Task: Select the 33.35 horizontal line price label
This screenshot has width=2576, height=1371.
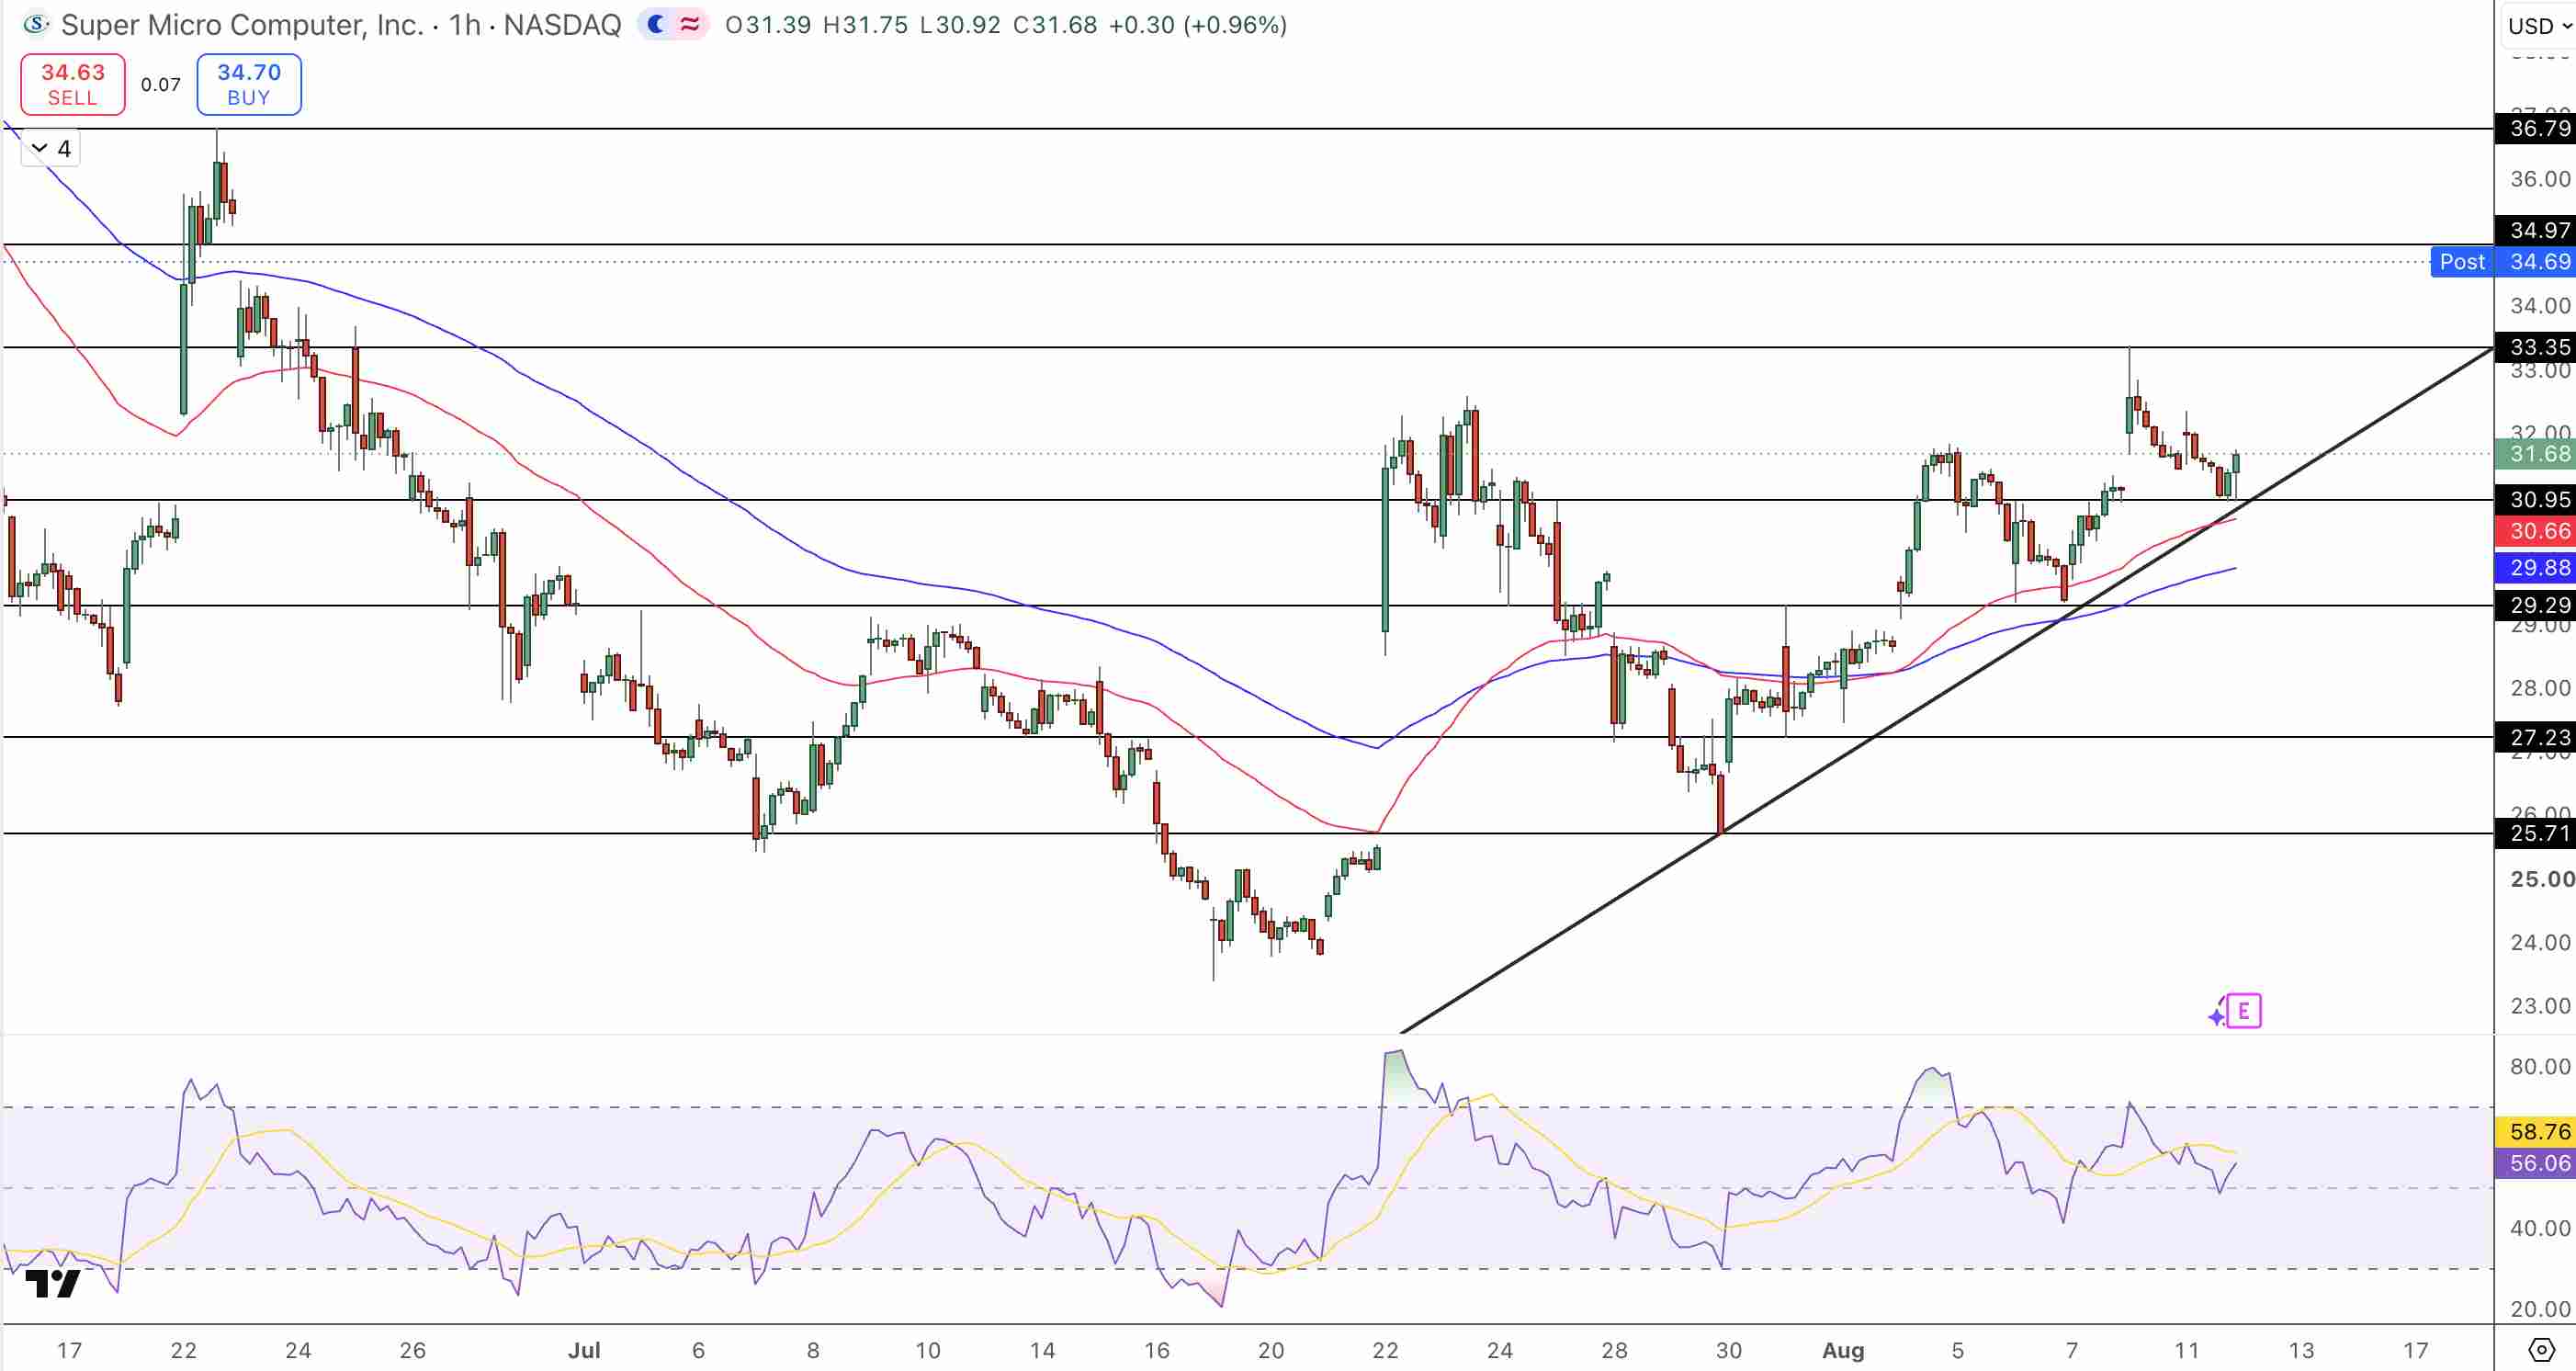Action: pyautogui.click(x=2535, y=347)
